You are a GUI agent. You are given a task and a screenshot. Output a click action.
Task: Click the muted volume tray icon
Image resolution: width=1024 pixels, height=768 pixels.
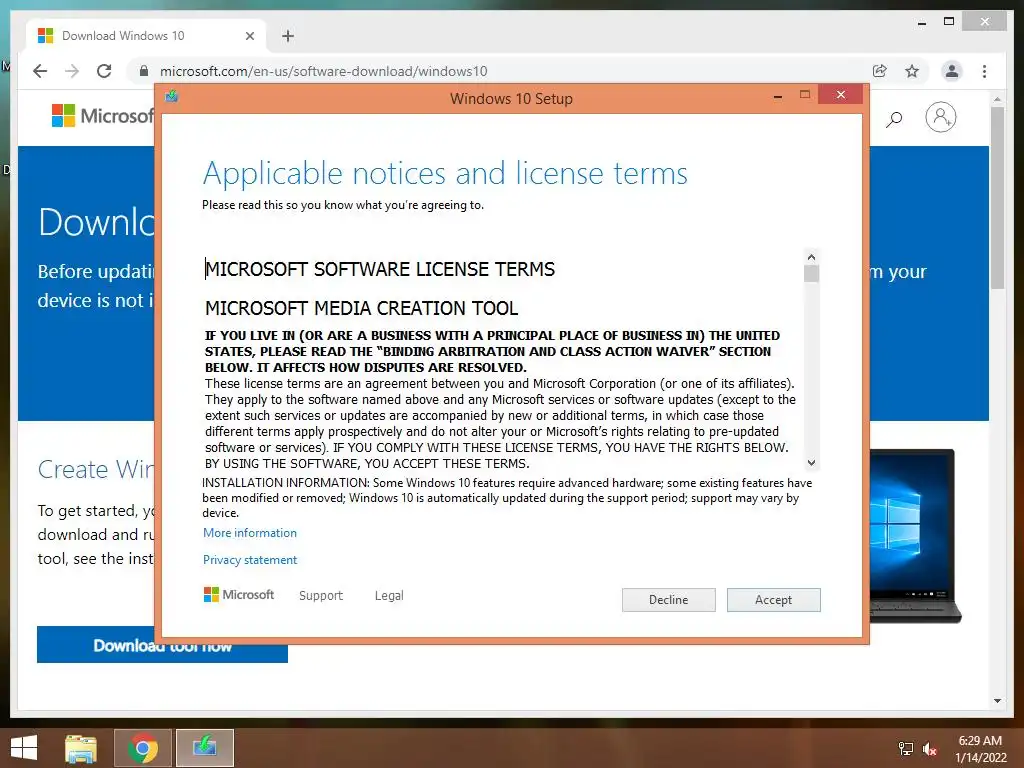pos(930,749)
